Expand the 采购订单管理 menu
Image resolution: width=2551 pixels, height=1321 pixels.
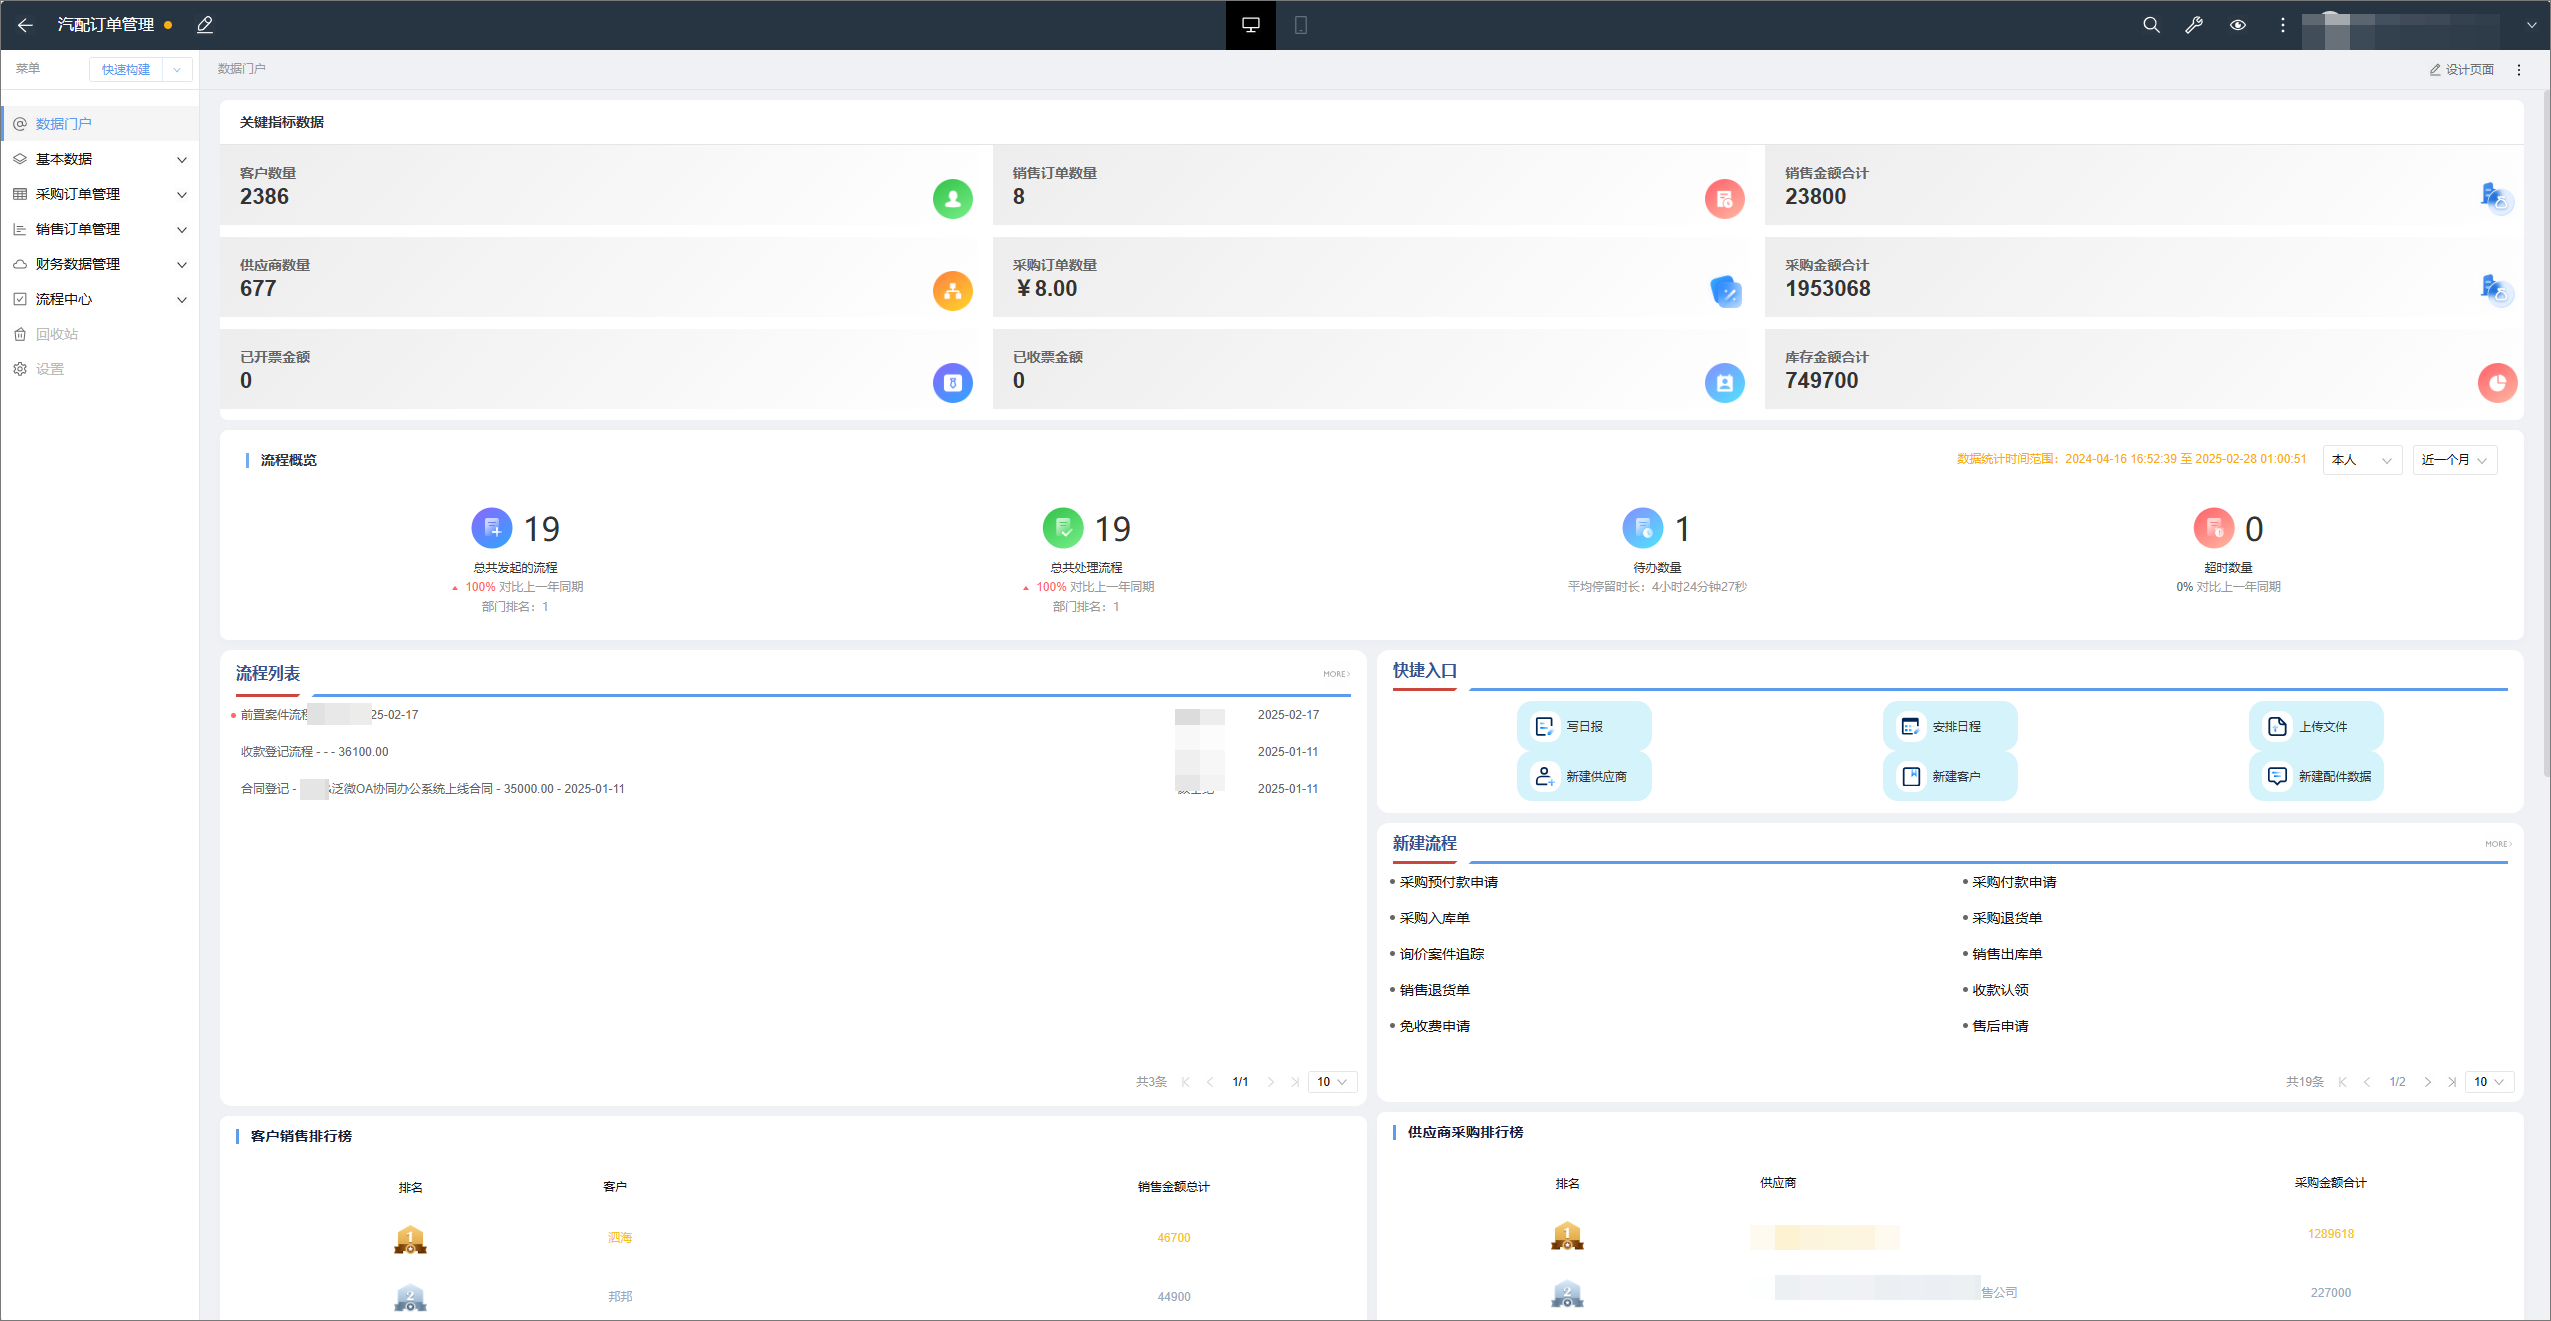pyautogui.click(x=100, y=194)
